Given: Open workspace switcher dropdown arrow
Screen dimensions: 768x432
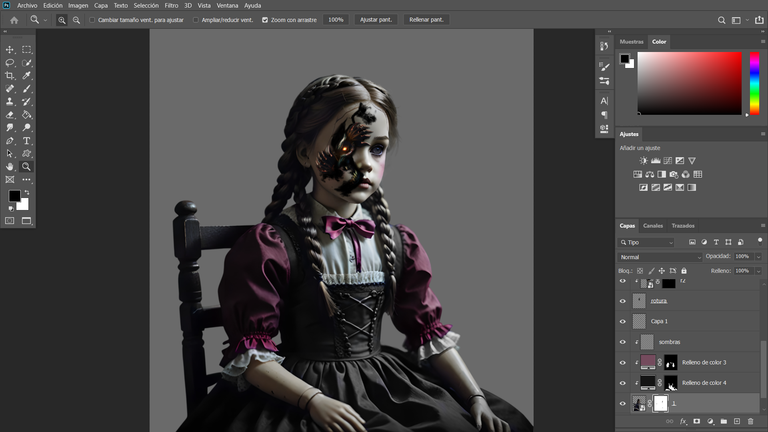Looking at the screenshot, I should pyautogui.click(x=747, y=20).
